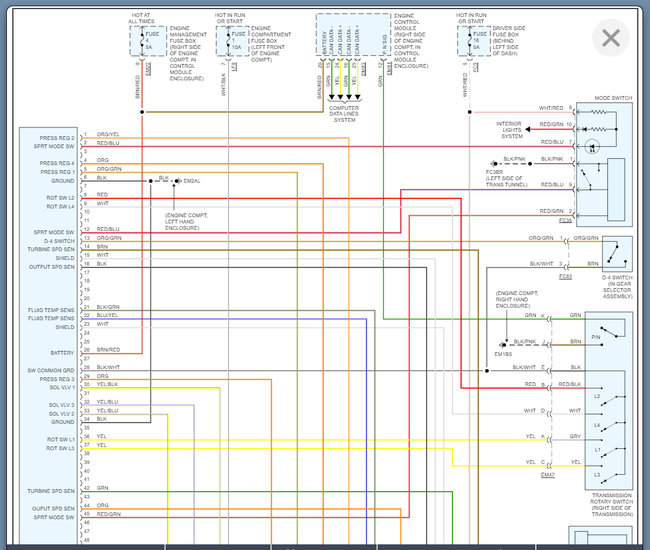Click the ENGINE COMPARTMENT FUSE BOX caption

pos(271,44)
